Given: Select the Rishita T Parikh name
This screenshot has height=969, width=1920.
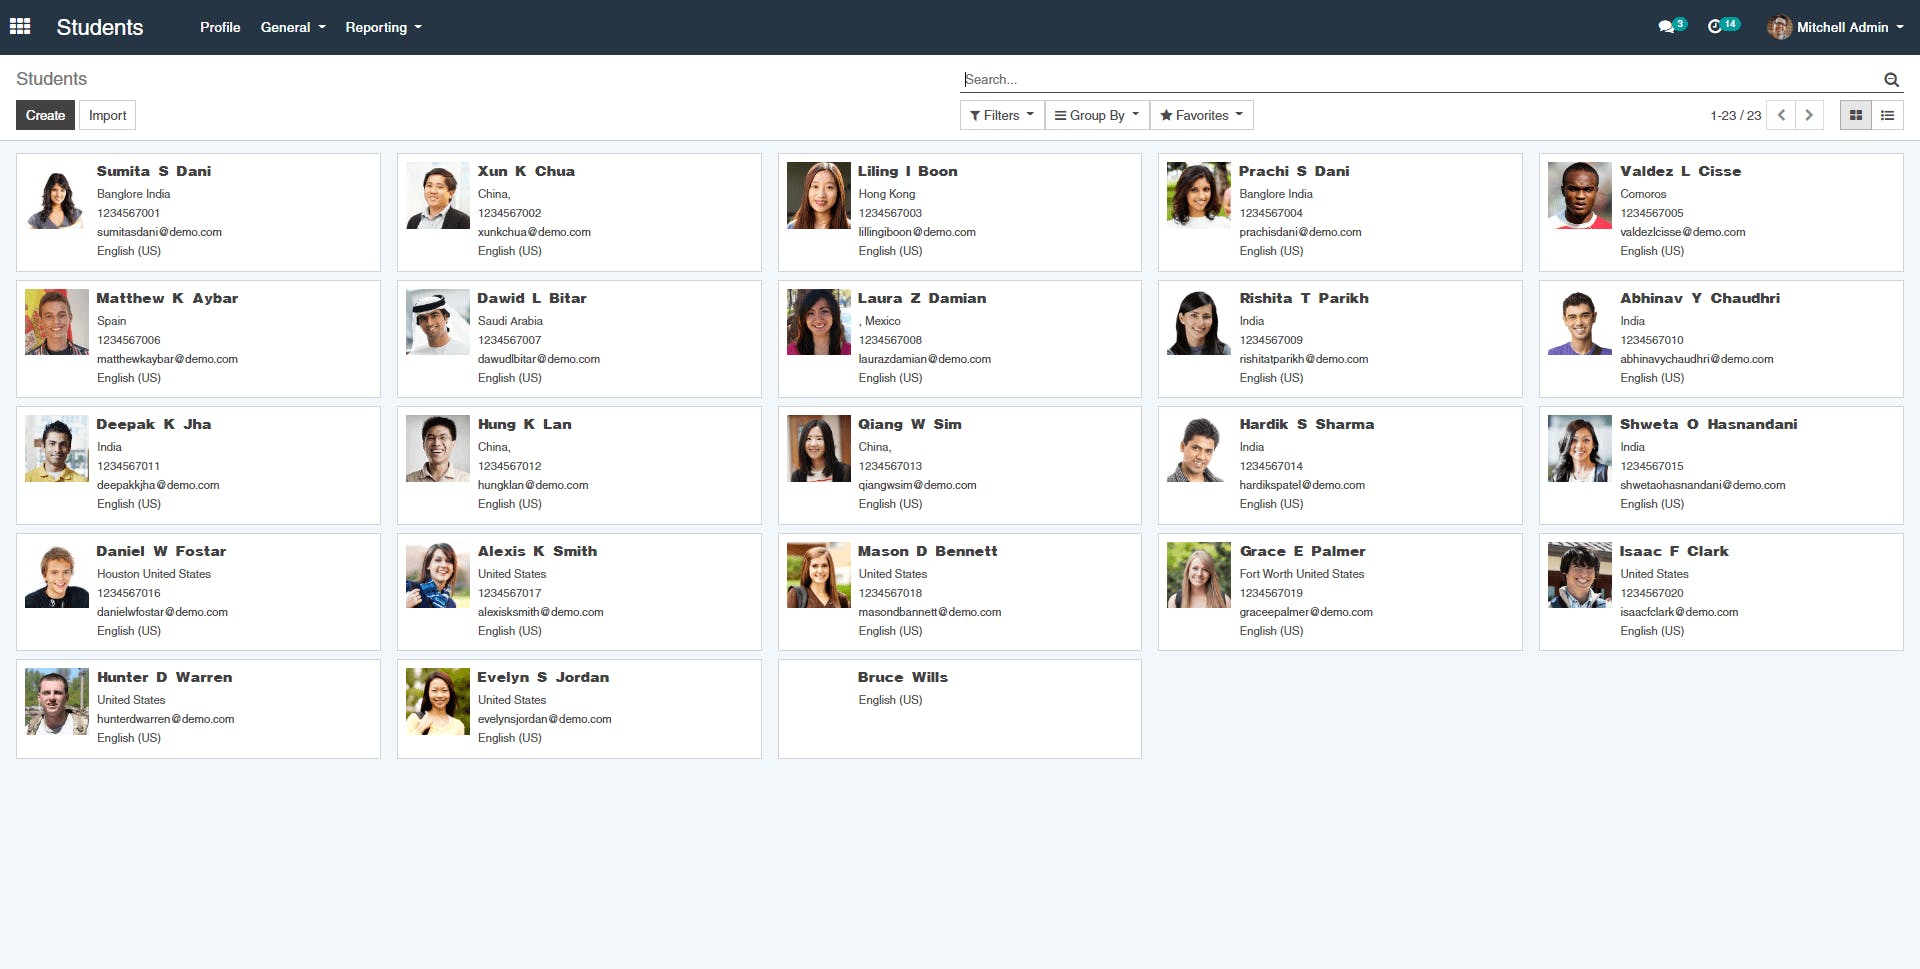Looking at the screenshot, I should click(1304, 298).
